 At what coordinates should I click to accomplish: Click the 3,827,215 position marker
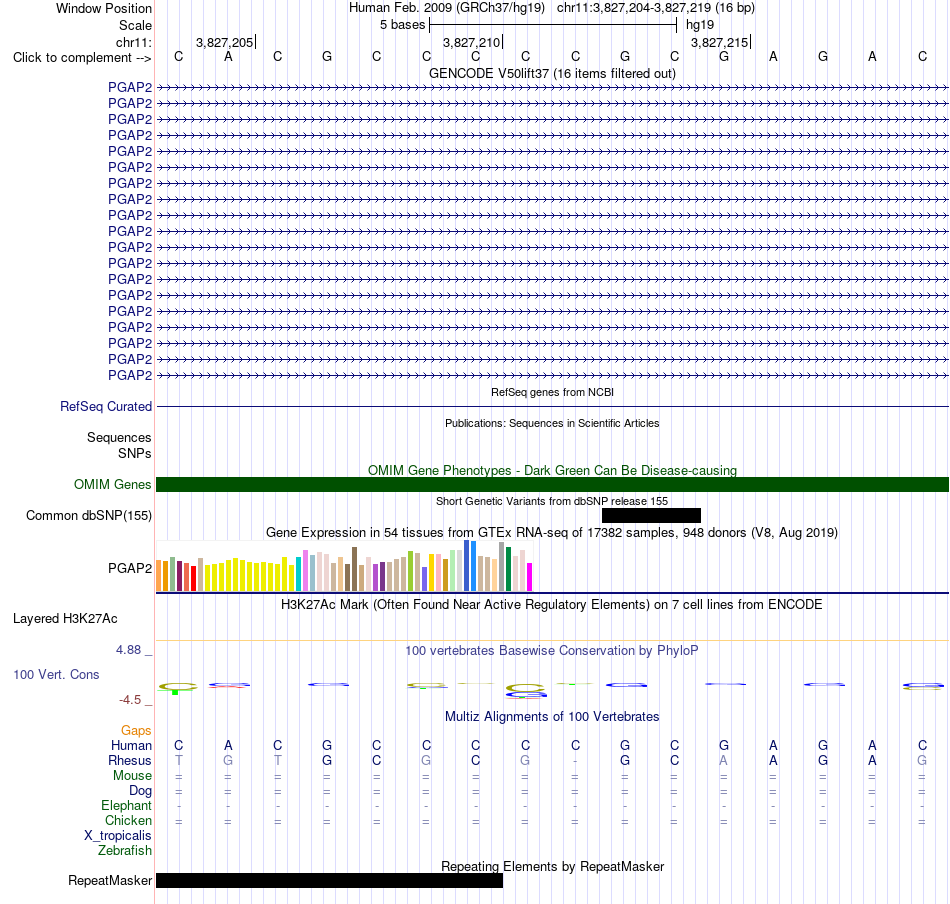[720, 42]
